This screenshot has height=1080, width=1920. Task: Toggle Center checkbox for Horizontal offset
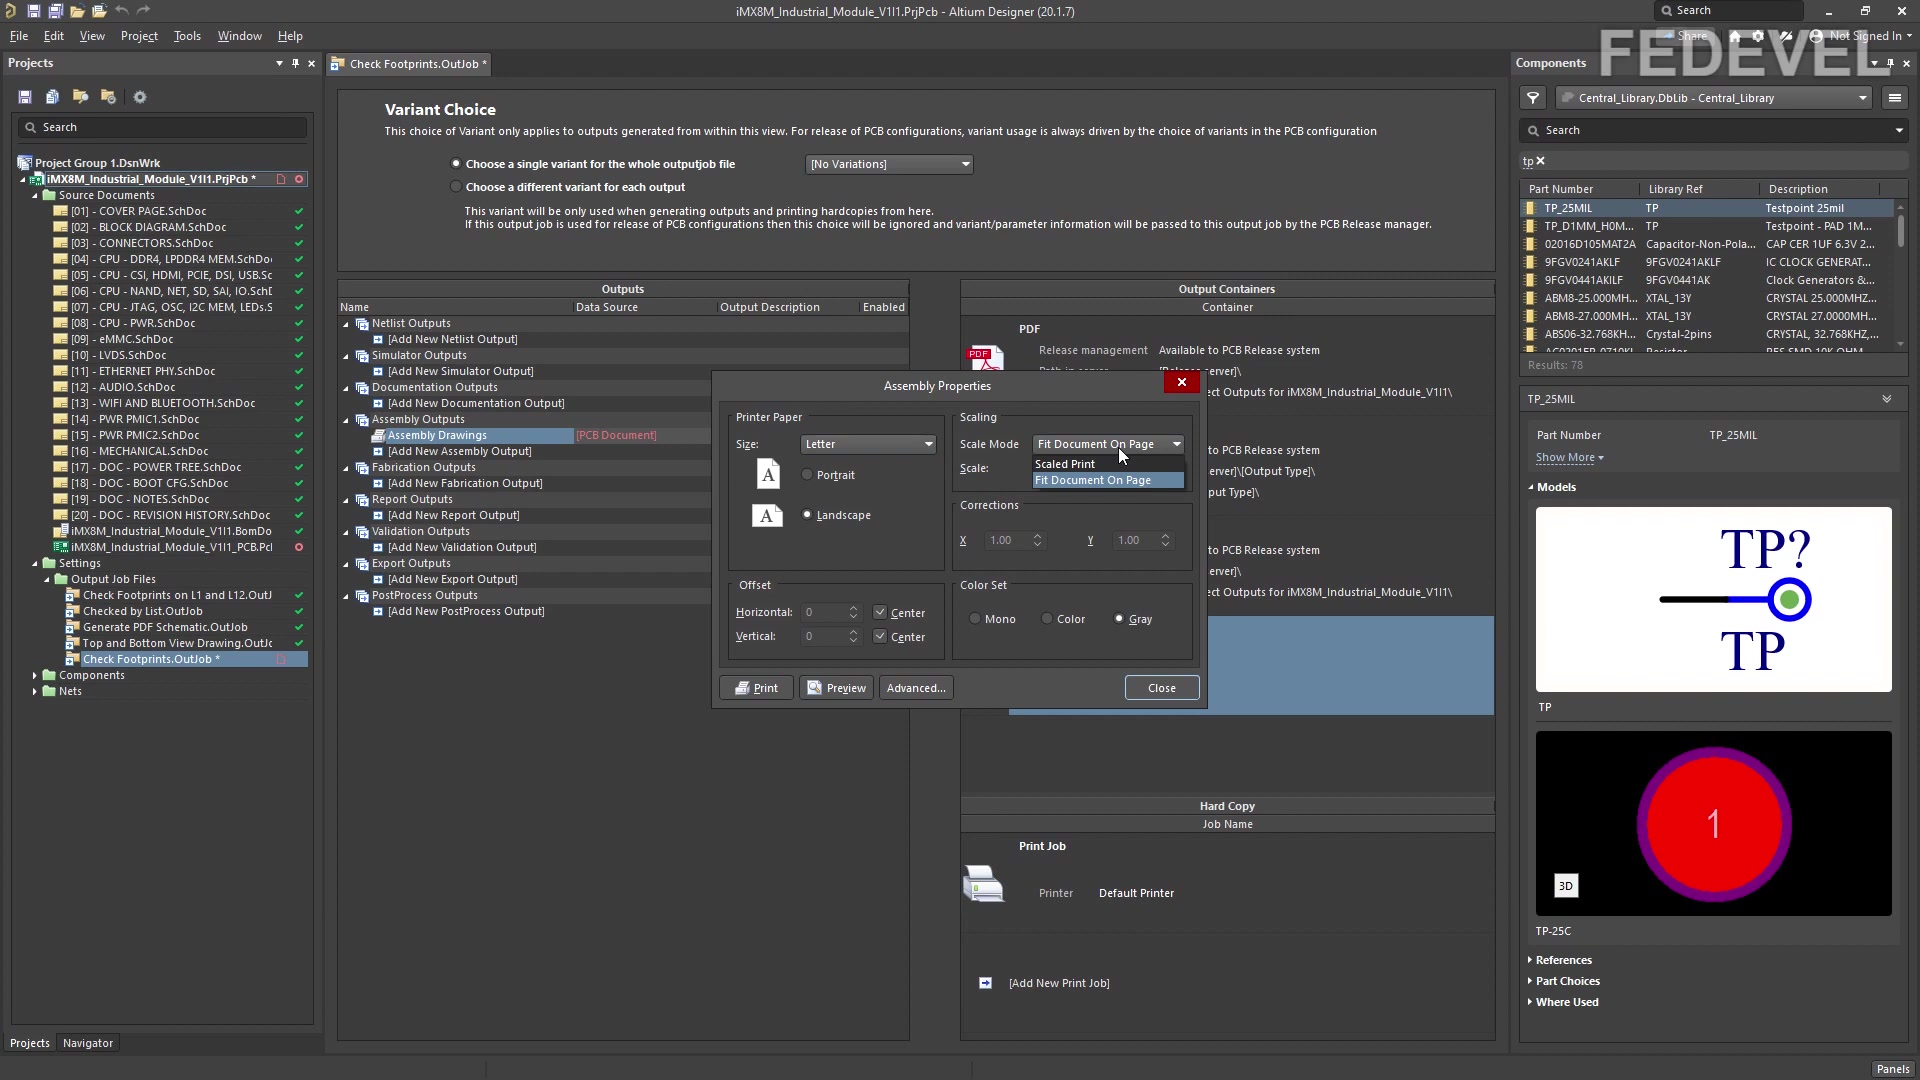click(877, 612)
